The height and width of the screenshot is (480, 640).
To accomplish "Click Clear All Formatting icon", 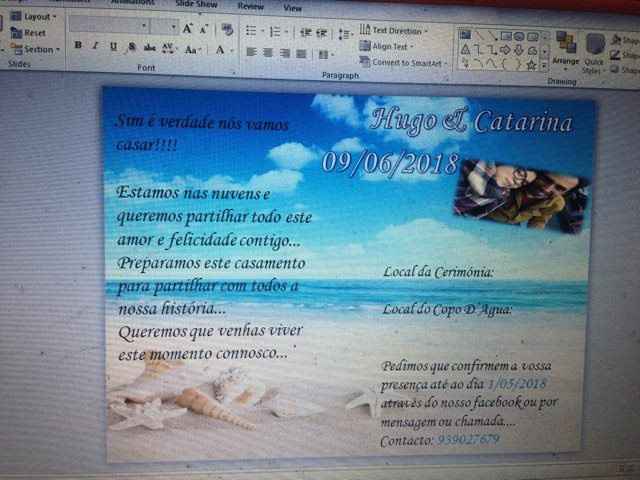I will pyautogui.click(x=227, y=29).
